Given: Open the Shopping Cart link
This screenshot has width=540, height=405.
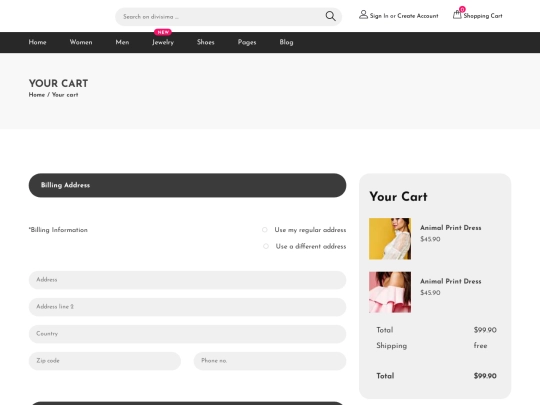Looking at the screenshot, I should 483,16.
